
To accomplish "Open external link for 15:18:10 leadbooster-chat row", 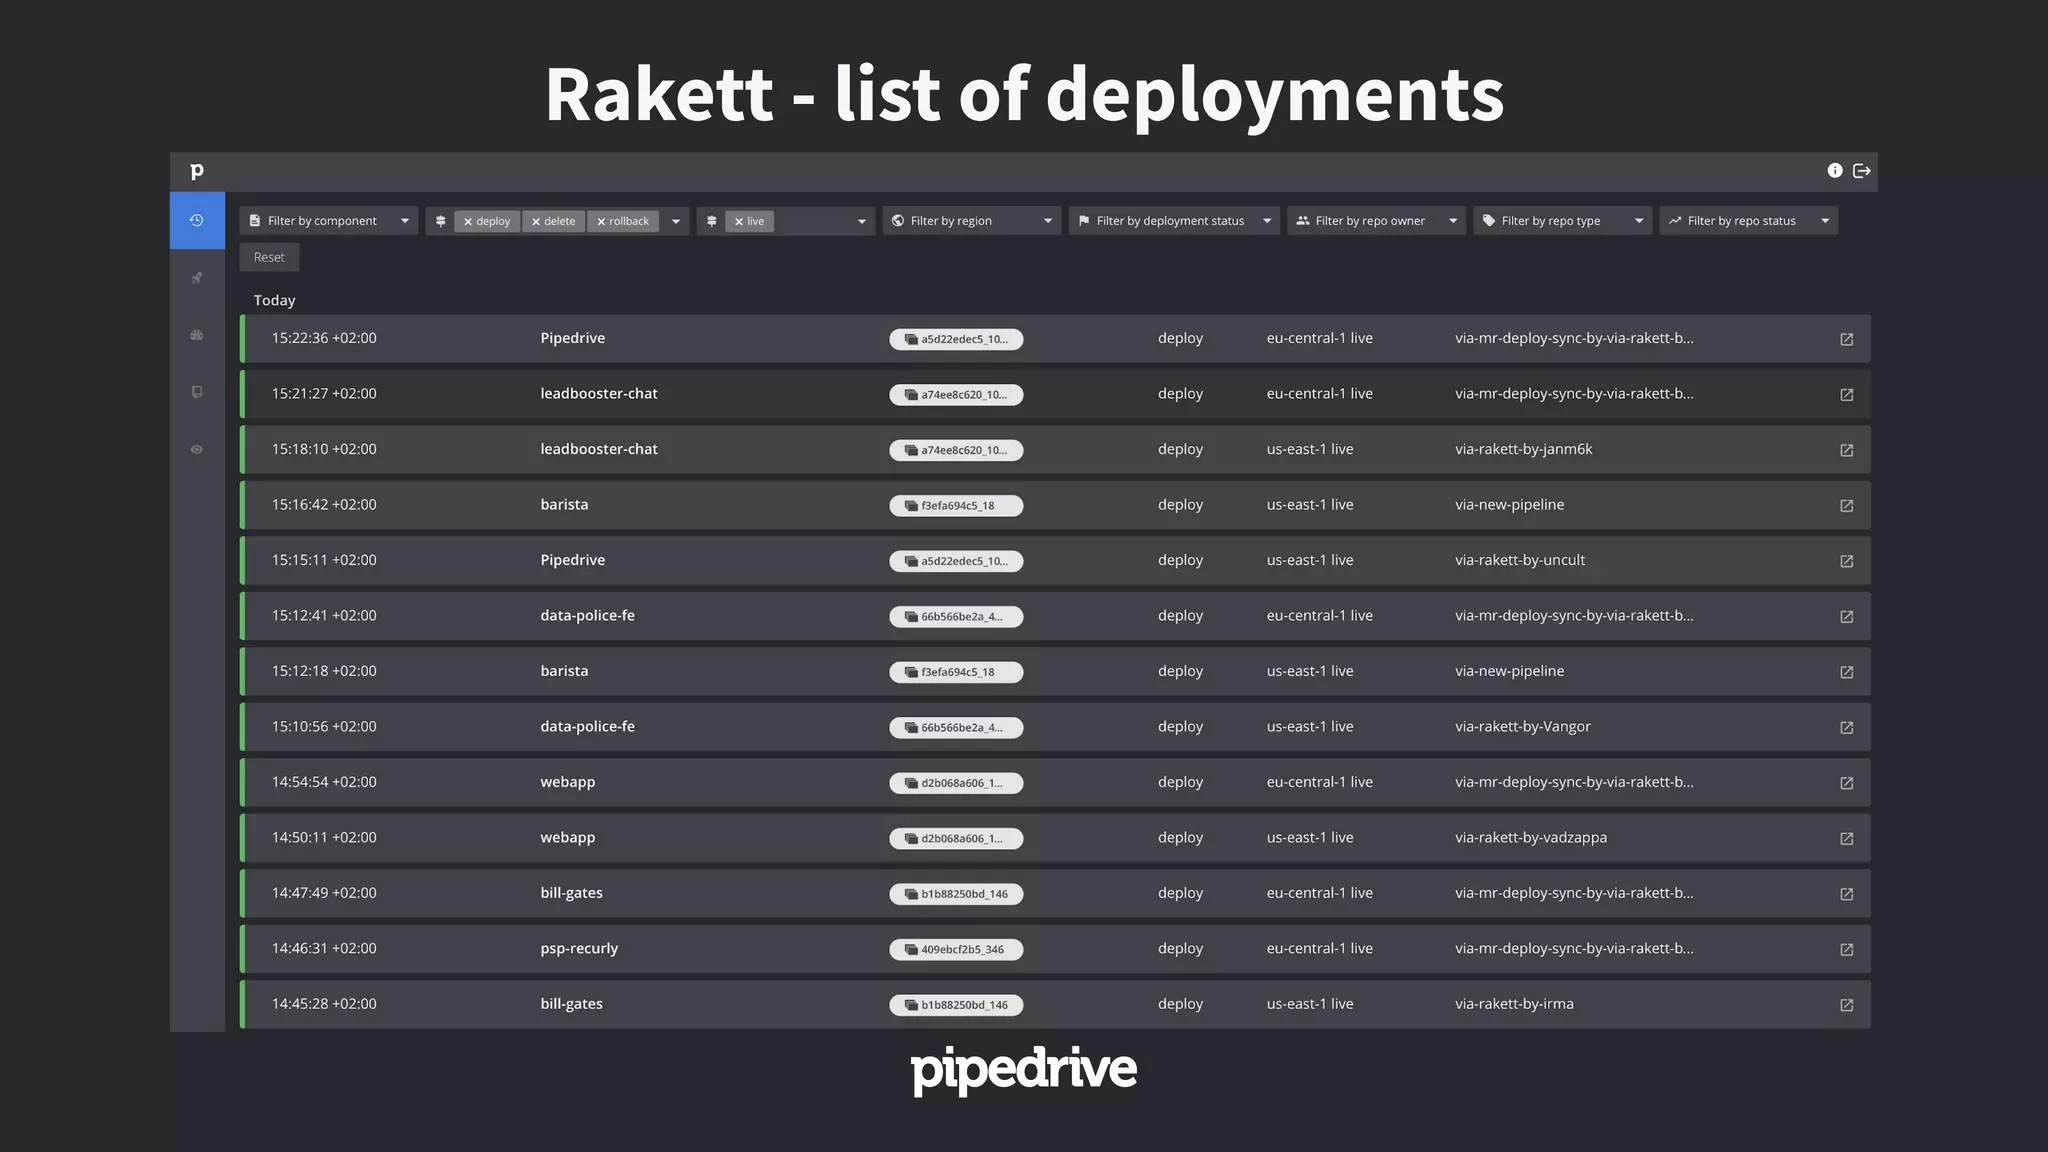I will (x=1847, y=450).
